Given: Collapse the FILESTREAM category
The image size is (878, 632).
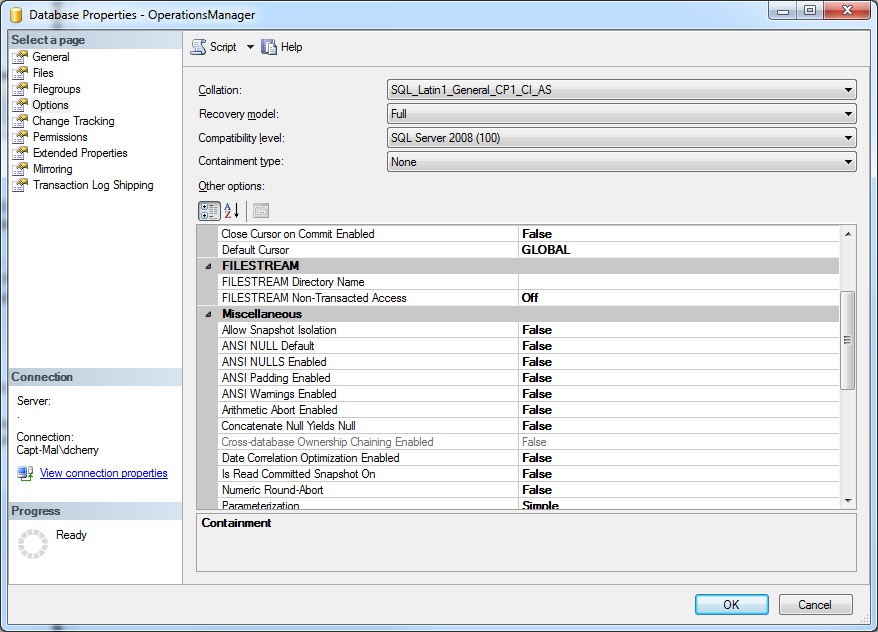Looking at the screenshot, I should [208, 266].
